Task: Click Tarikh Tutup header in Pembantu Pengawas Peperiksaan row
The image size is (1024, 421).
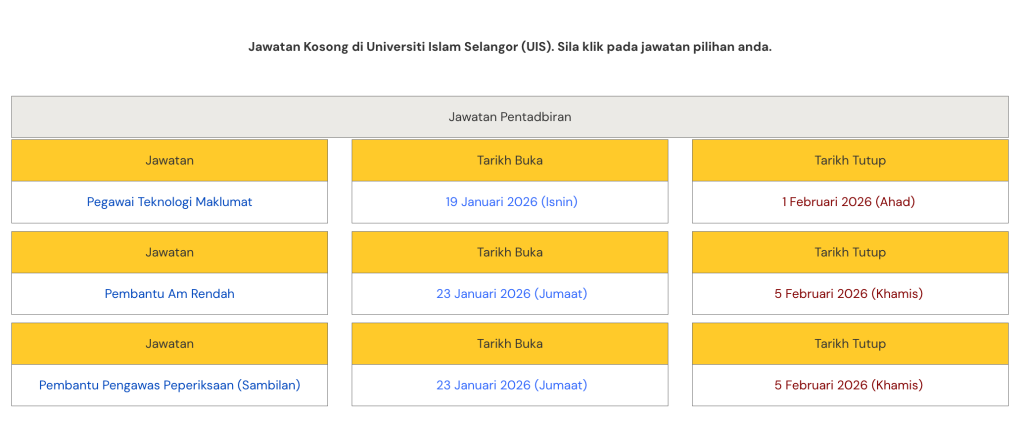Action: (x=850, y=344)
